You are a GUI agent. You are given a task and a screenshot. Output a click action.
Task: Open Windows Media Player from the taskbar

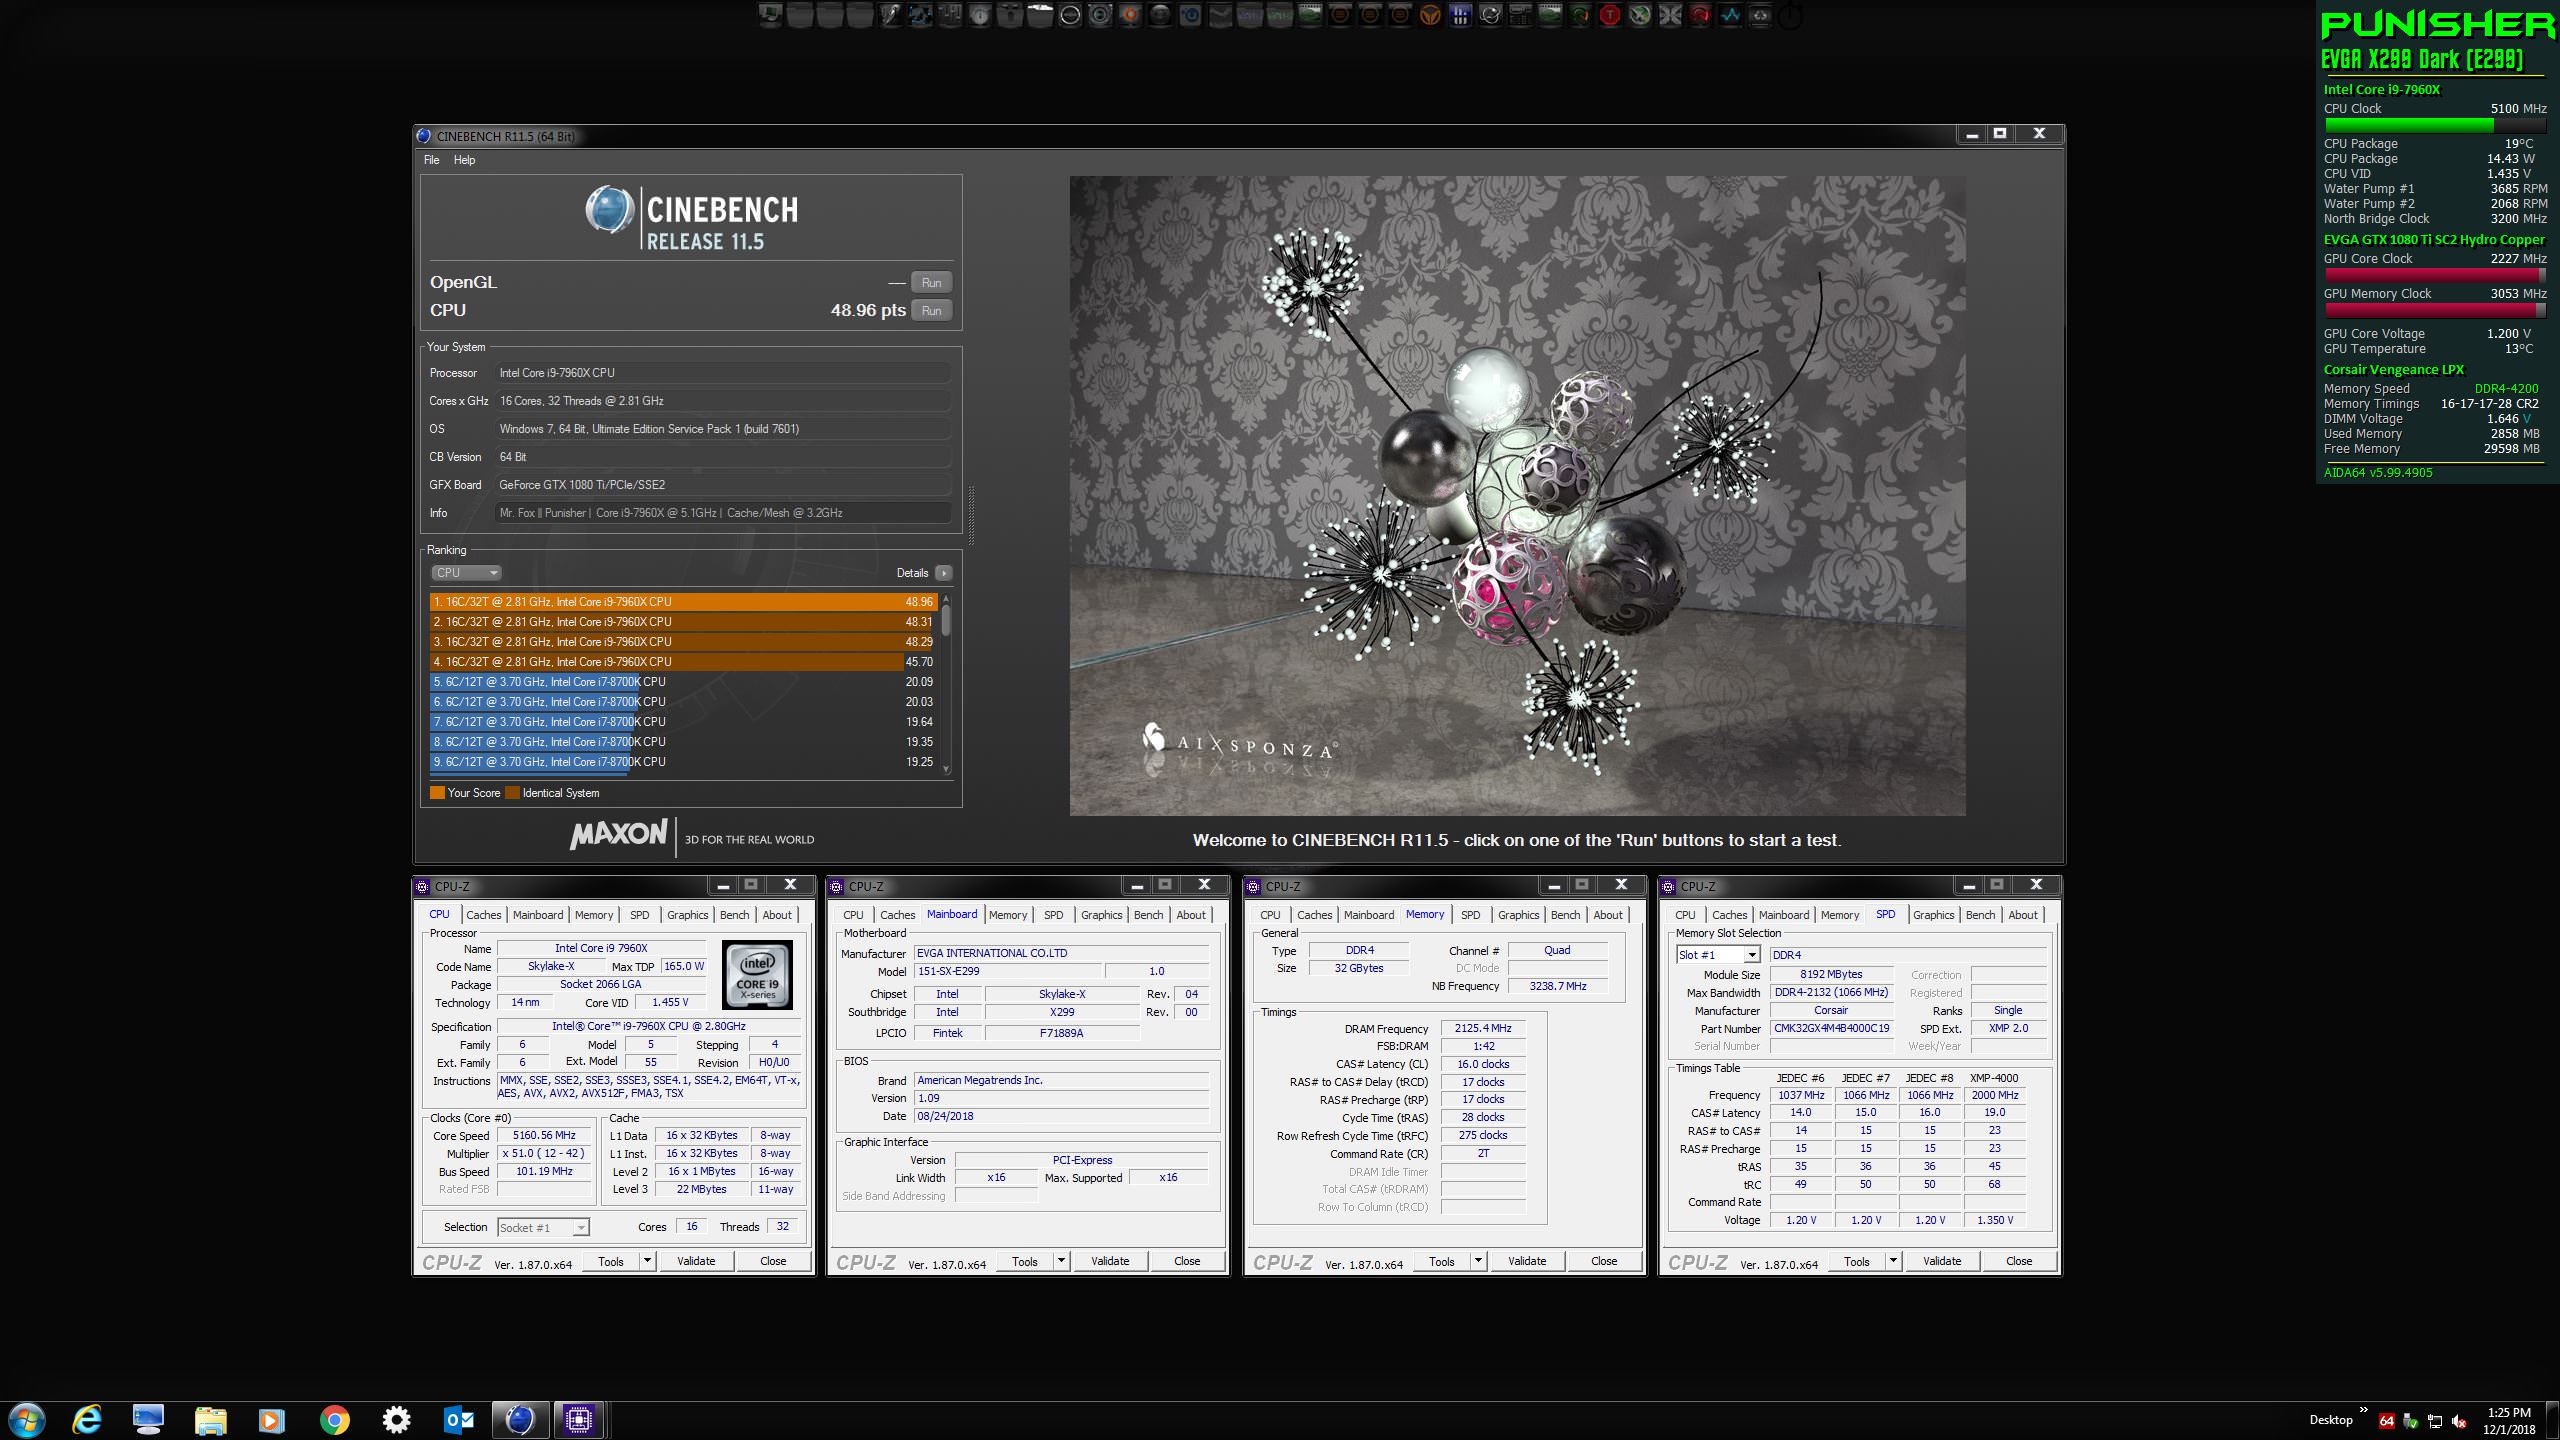pos(271,1419)
